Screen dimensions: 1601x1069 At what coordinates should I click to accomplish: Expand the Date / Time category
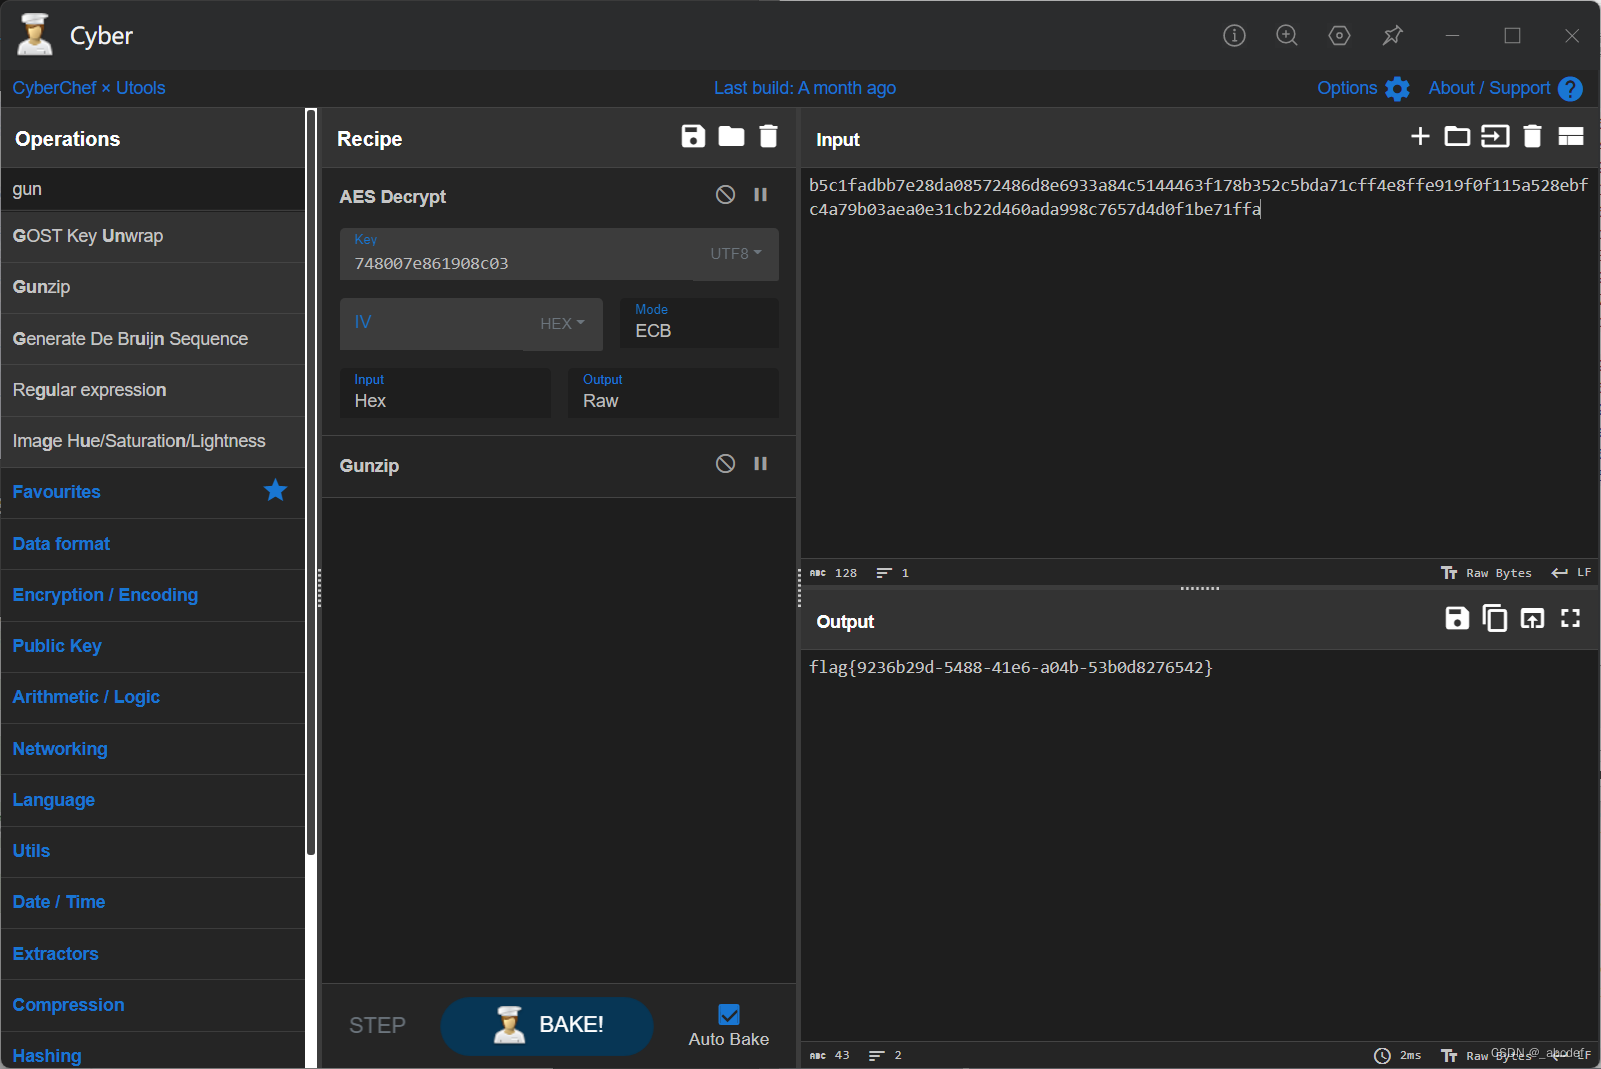(153, 902)
